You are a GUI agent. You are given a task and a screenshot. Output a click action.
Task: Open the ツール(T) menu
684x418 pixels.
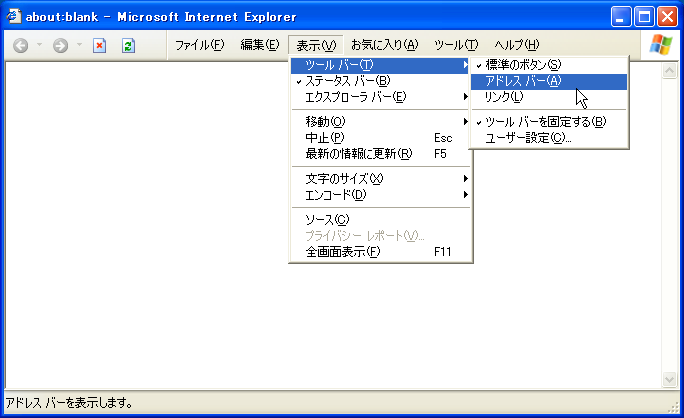click(x=456, y=45)
